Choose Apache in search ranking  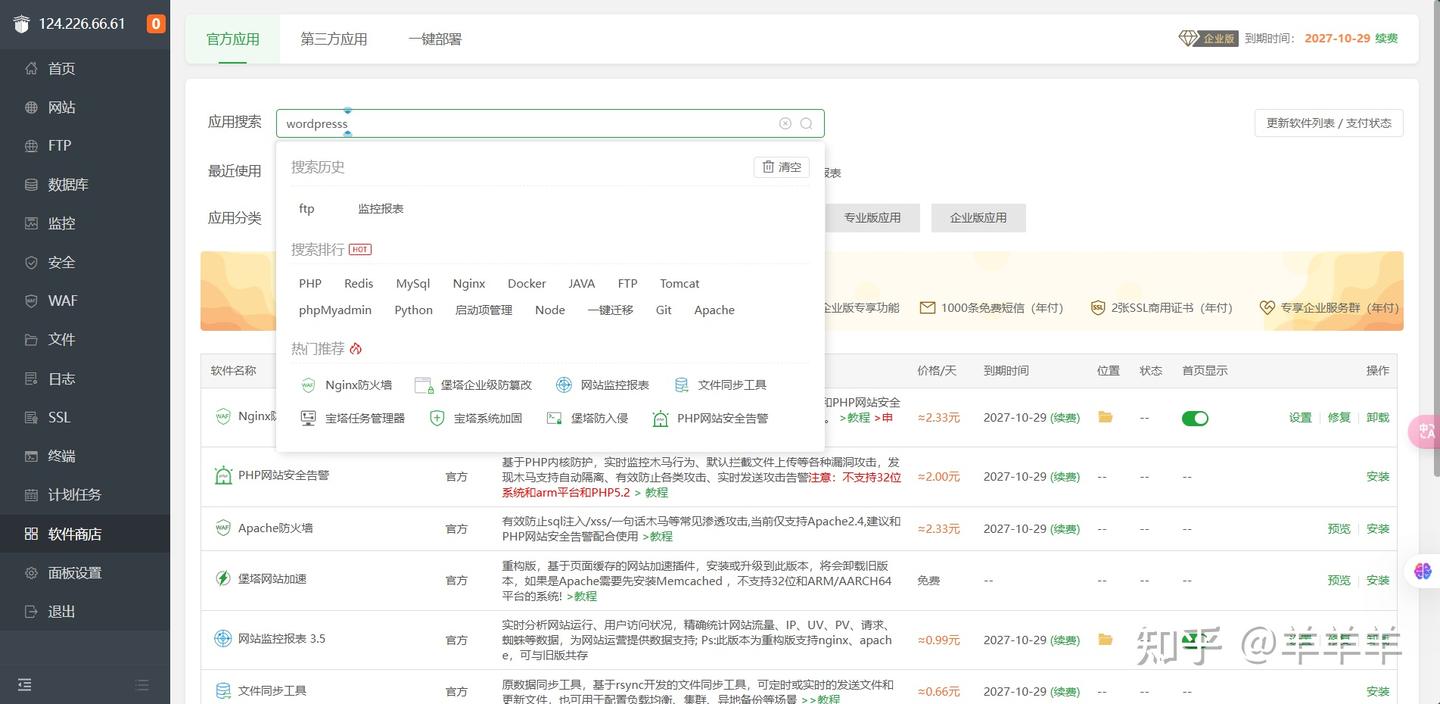pyautogui.click(x=714, y=310)
